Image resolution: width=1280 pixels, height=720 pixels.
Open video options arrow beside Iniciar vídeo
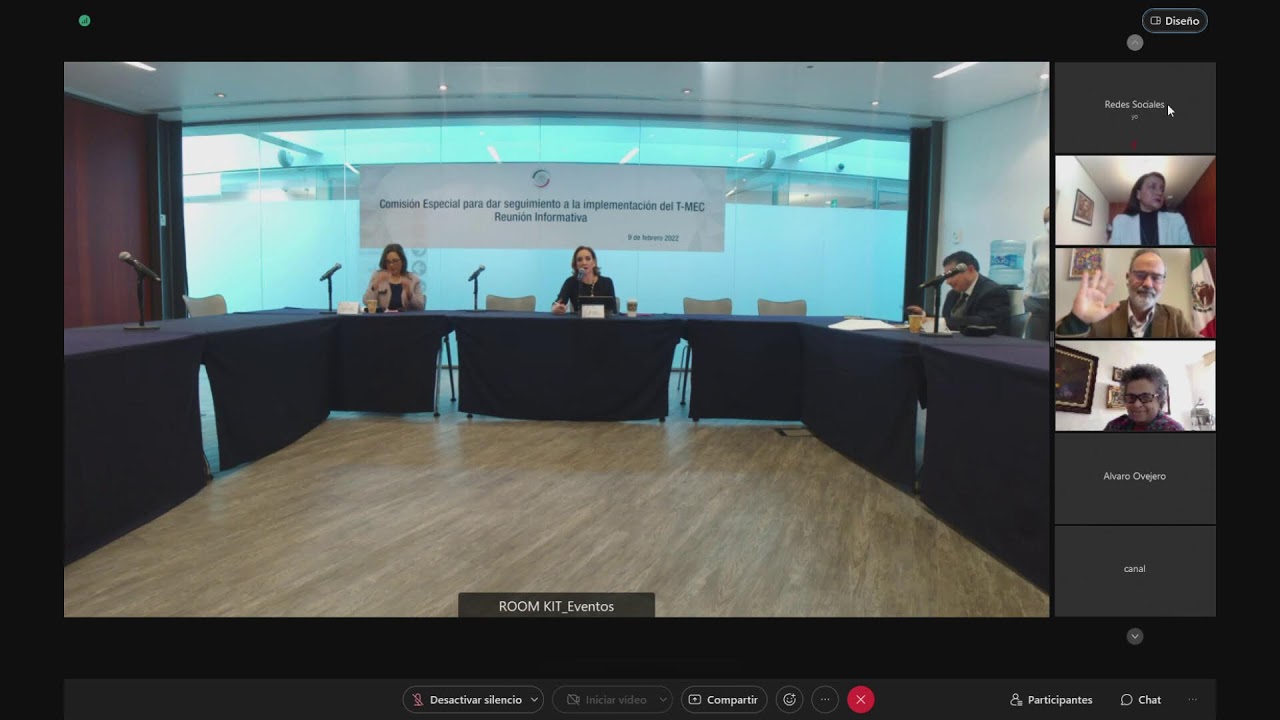662,700
